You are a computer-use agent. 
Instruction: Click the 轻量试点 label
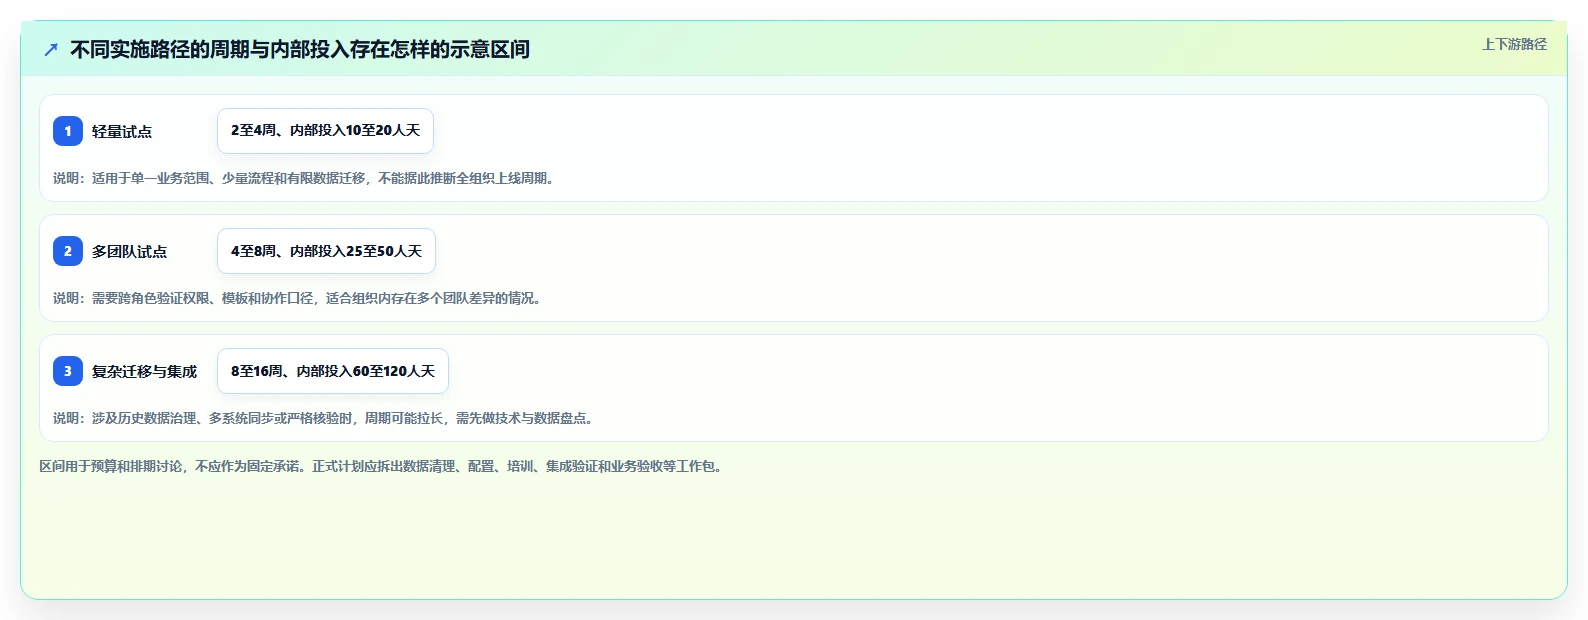(x=122, y=131)
